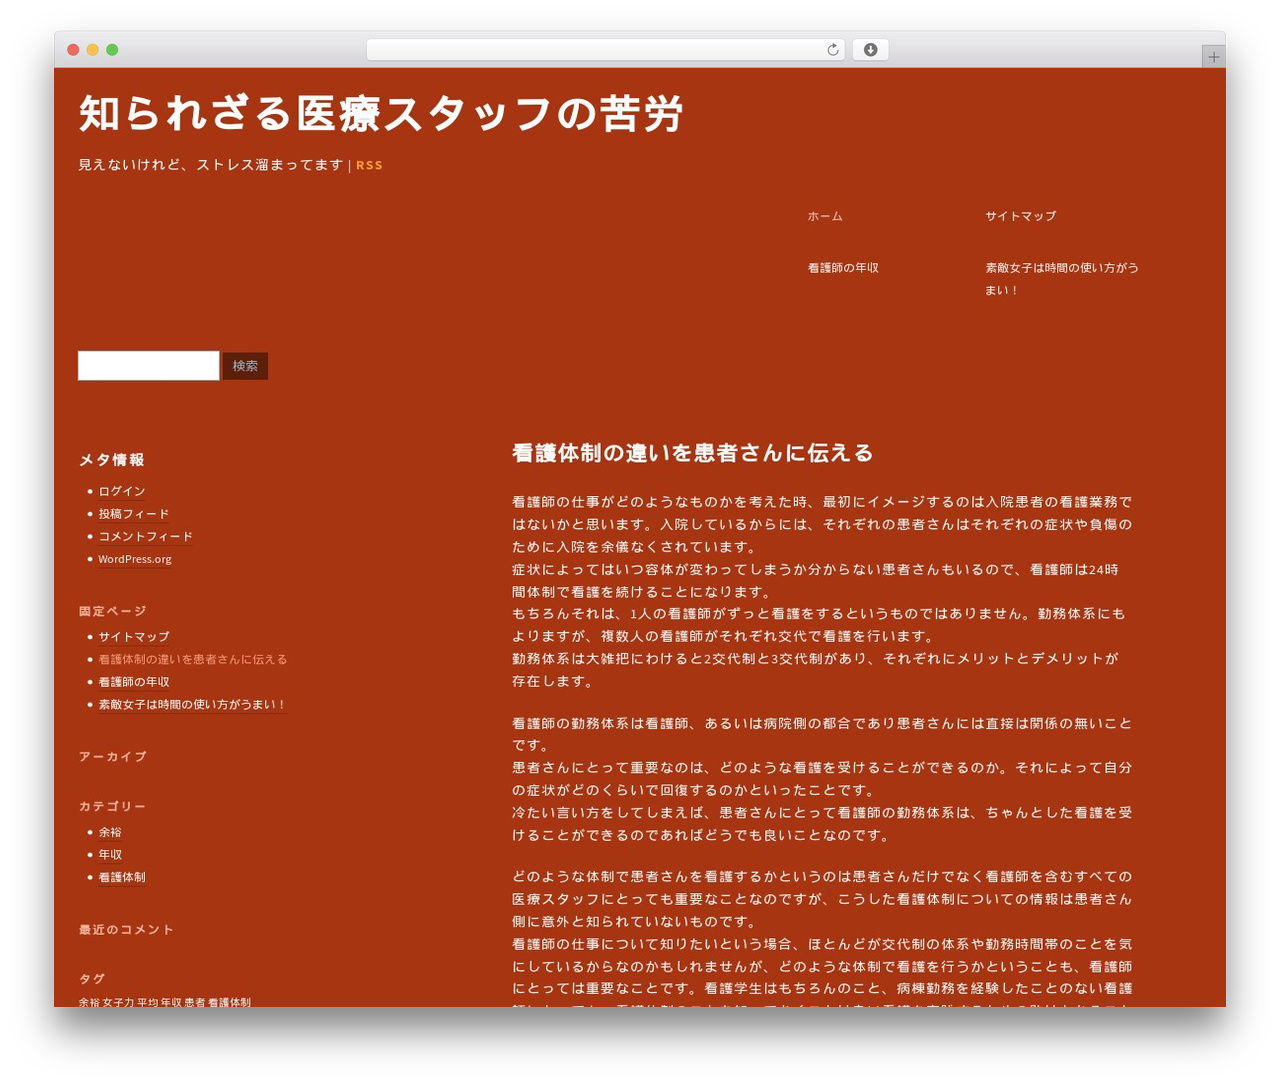
Task: Click the 検索 search button
Action: pyautogui.click(x=245, y=366)
